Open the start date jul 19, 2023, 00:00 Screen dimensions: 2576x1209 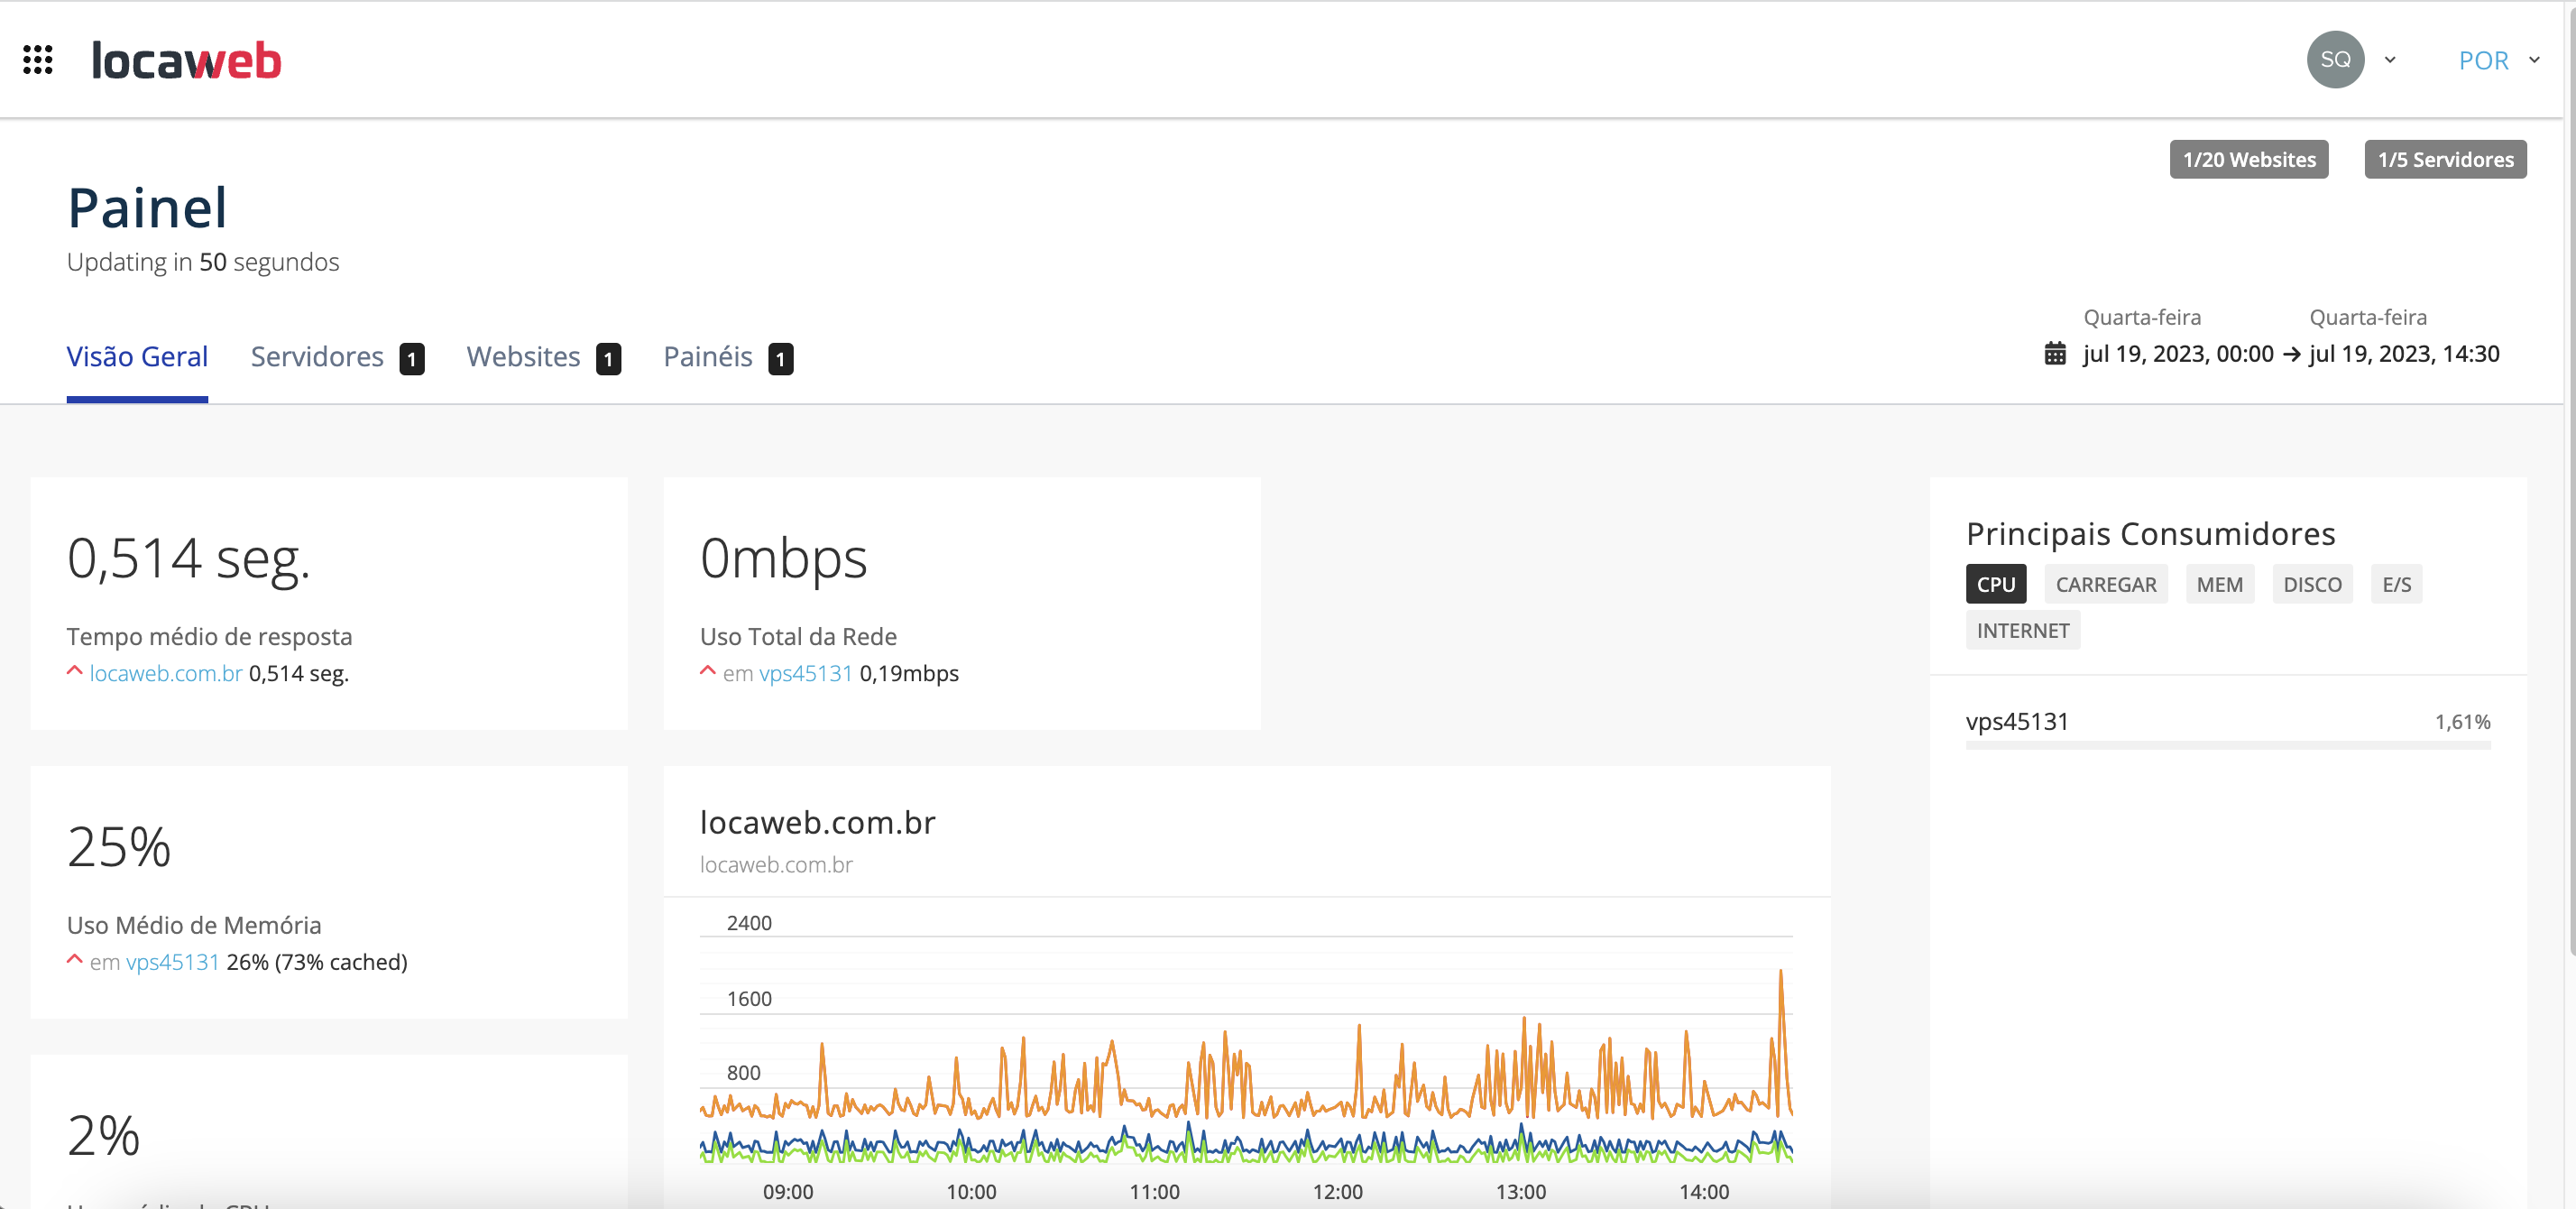tap(2177, 354)
